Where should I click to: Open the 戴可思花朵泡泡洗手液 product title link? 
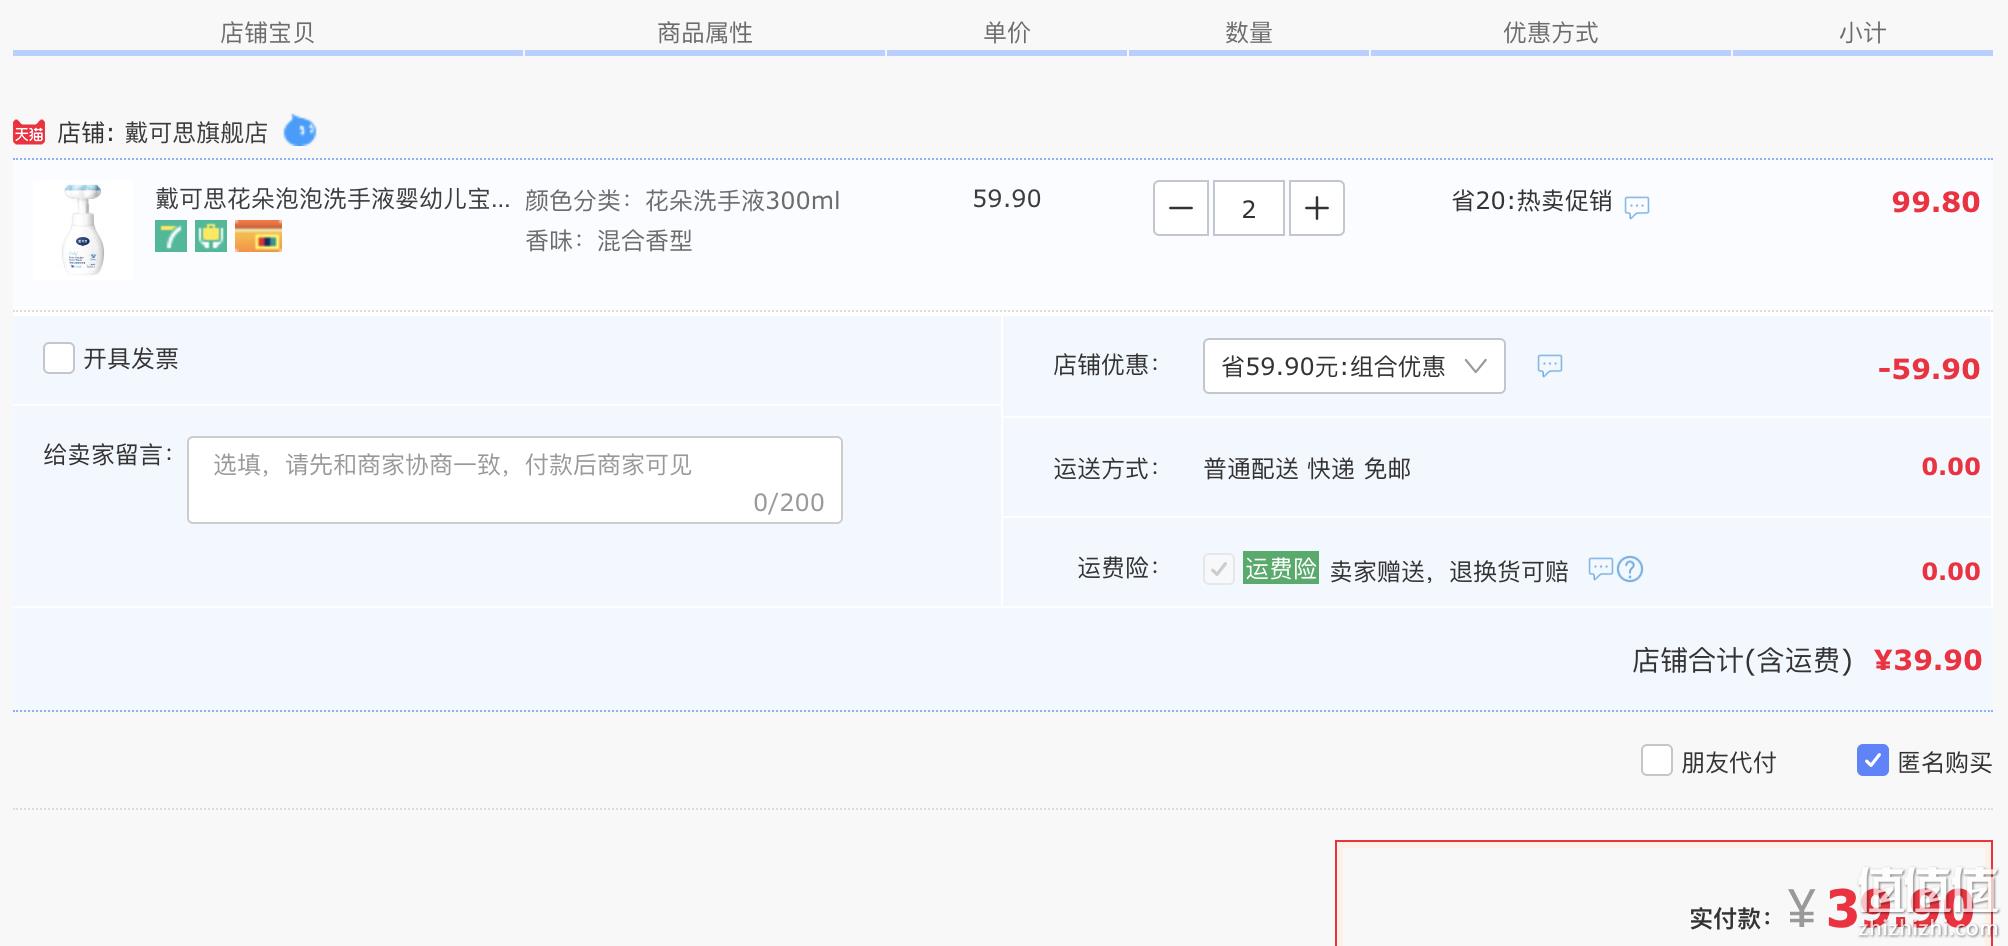[333, 199]
